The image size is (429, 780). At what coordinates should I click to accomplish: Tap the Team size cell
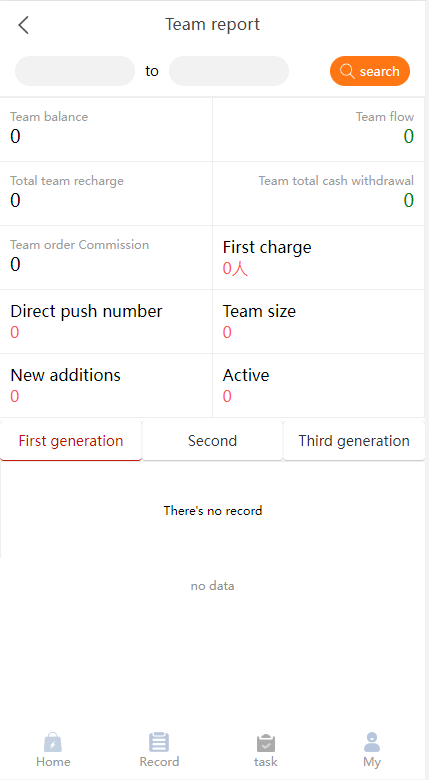pos(319,322)
